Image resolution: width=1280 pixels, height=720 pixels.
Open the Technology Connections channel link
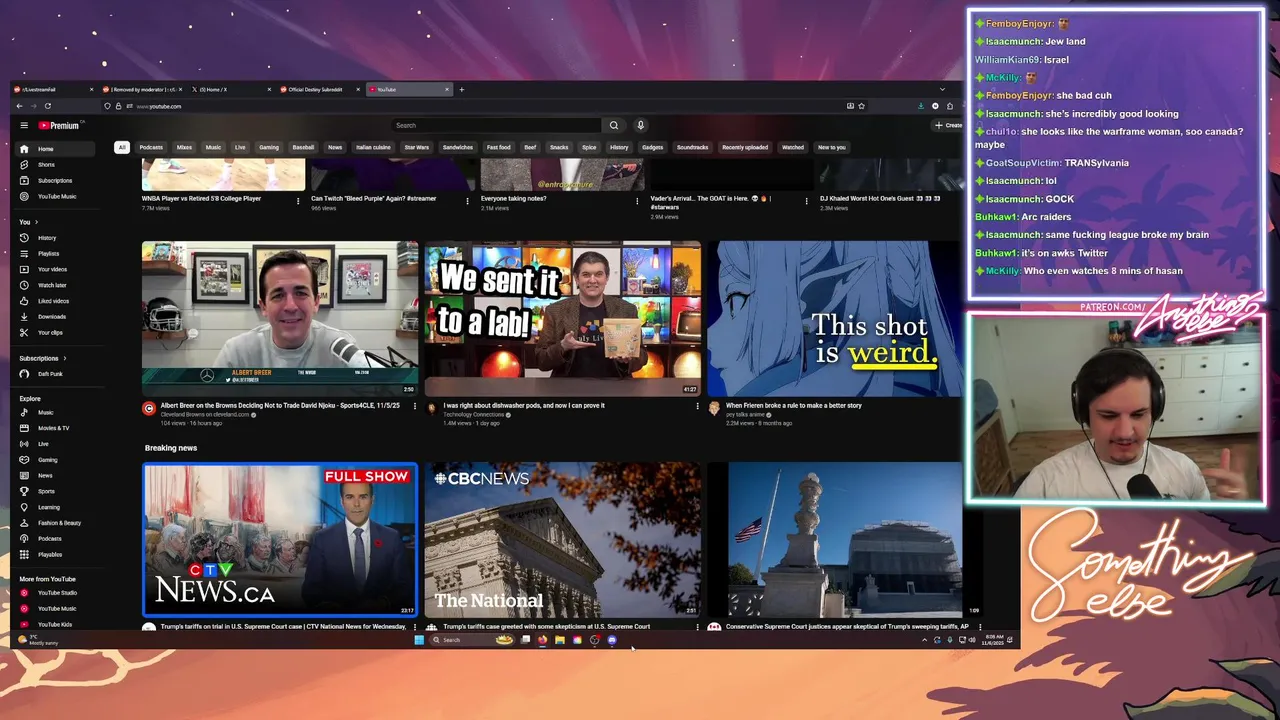[x=475, y=414]
